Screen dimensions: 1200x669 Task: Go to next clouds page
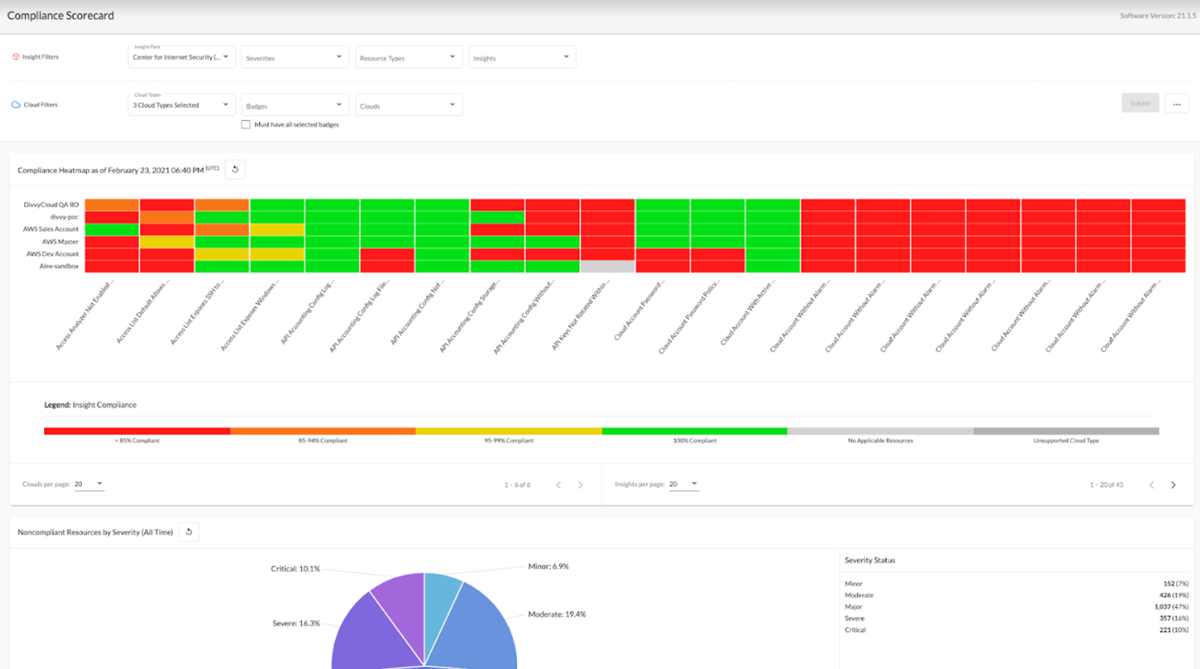580,485
